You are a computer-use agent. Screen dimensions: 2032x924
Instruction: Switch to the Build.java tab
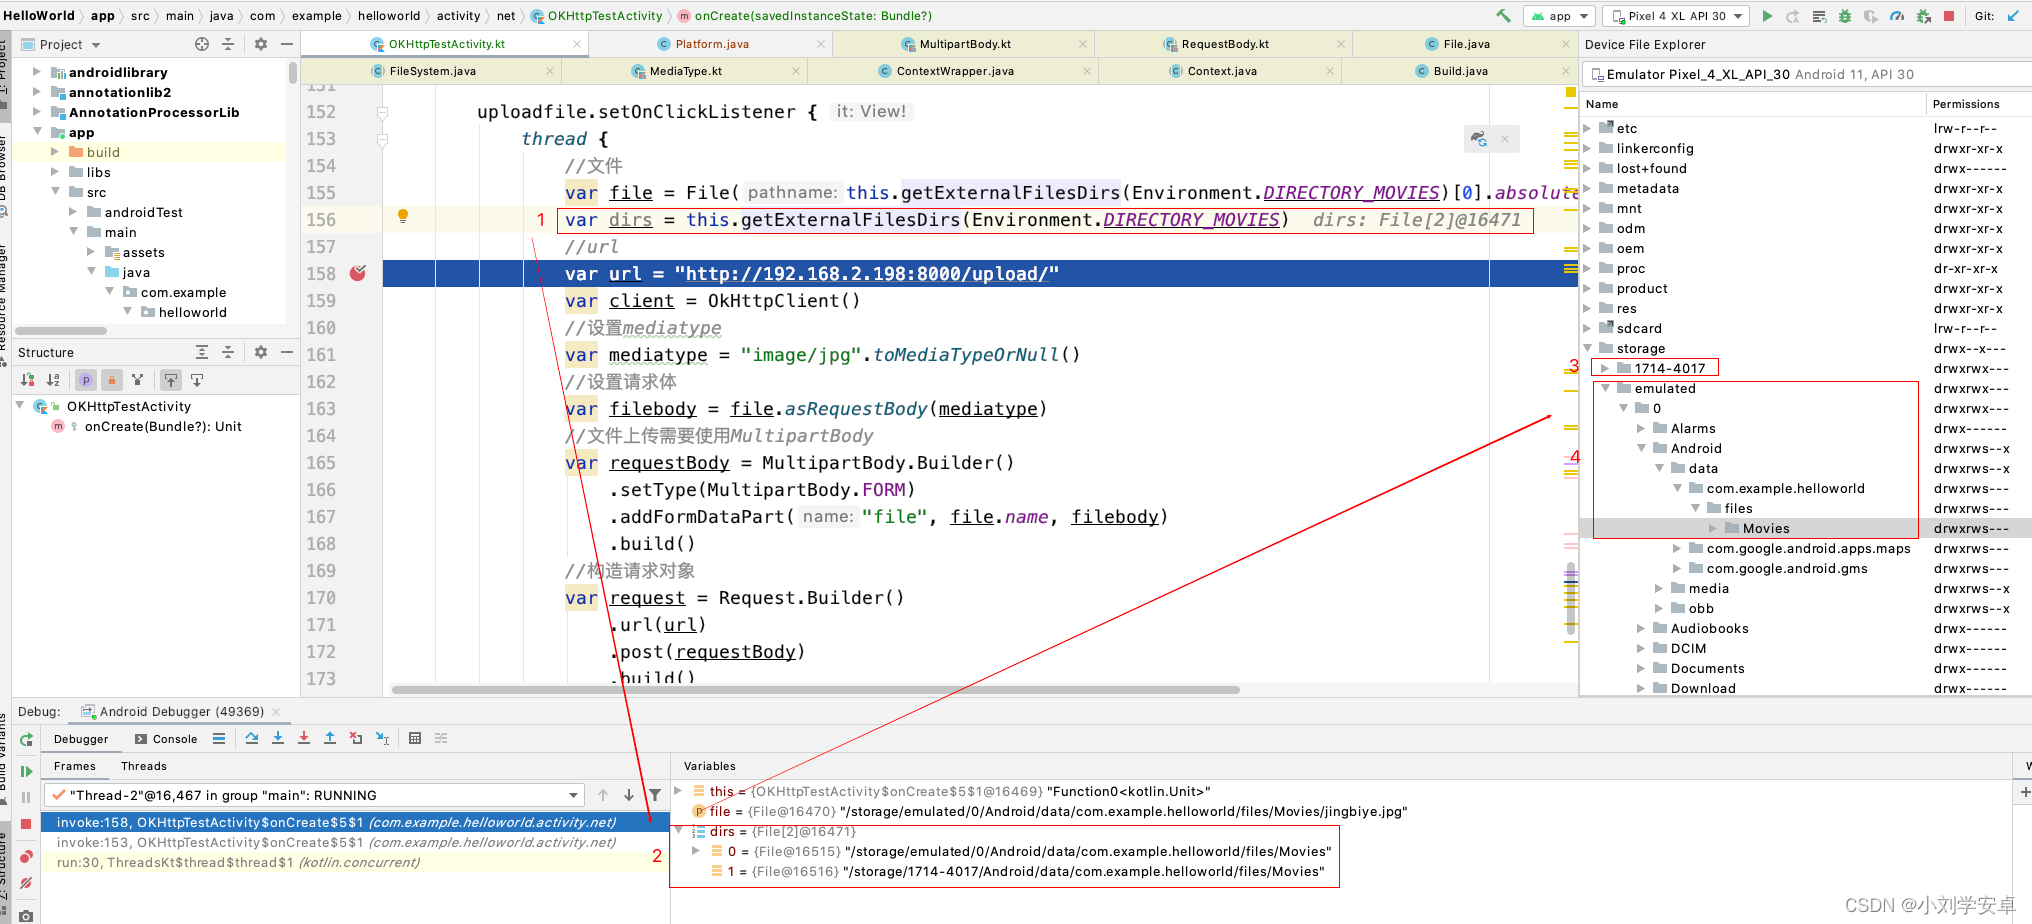pos(1461,71)
